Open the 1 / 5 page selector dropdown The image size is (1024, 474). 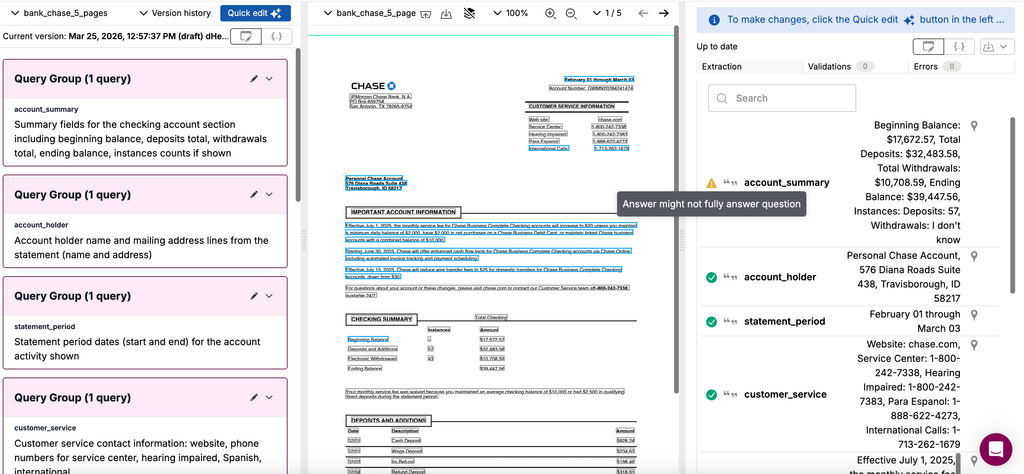tap(607, 13)
